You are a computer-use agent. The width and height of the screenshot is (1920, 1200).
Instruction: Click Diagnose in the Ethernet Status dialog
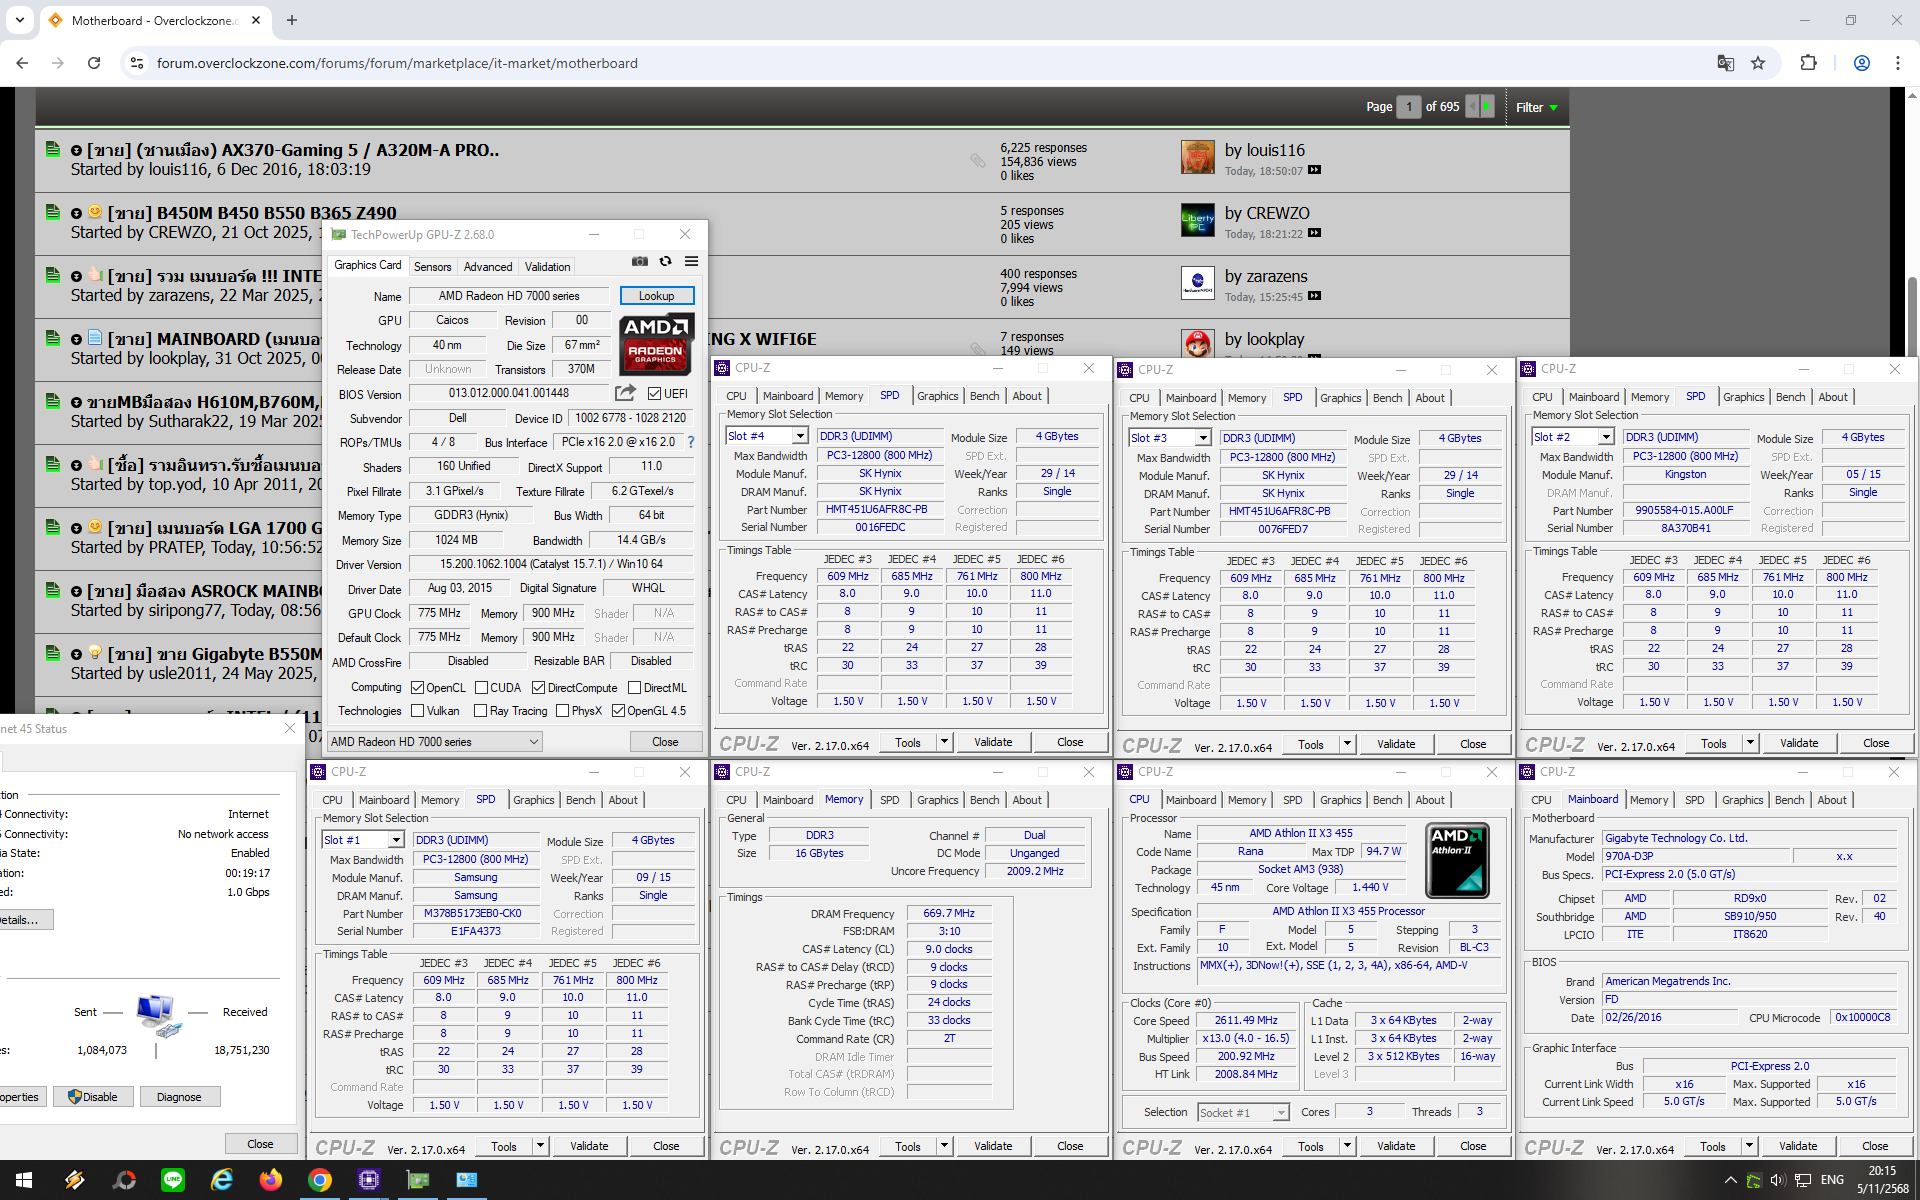pyautogui.click(x=179, y=1097)
